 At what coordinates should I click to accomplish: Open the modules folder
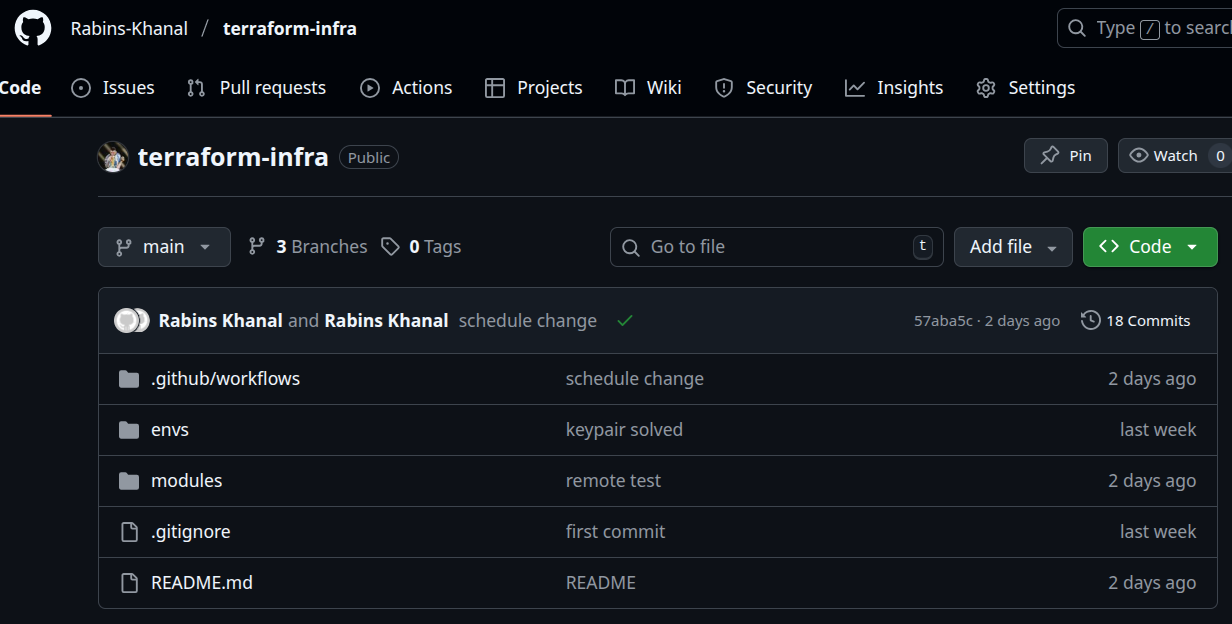[x=186, y=481]
